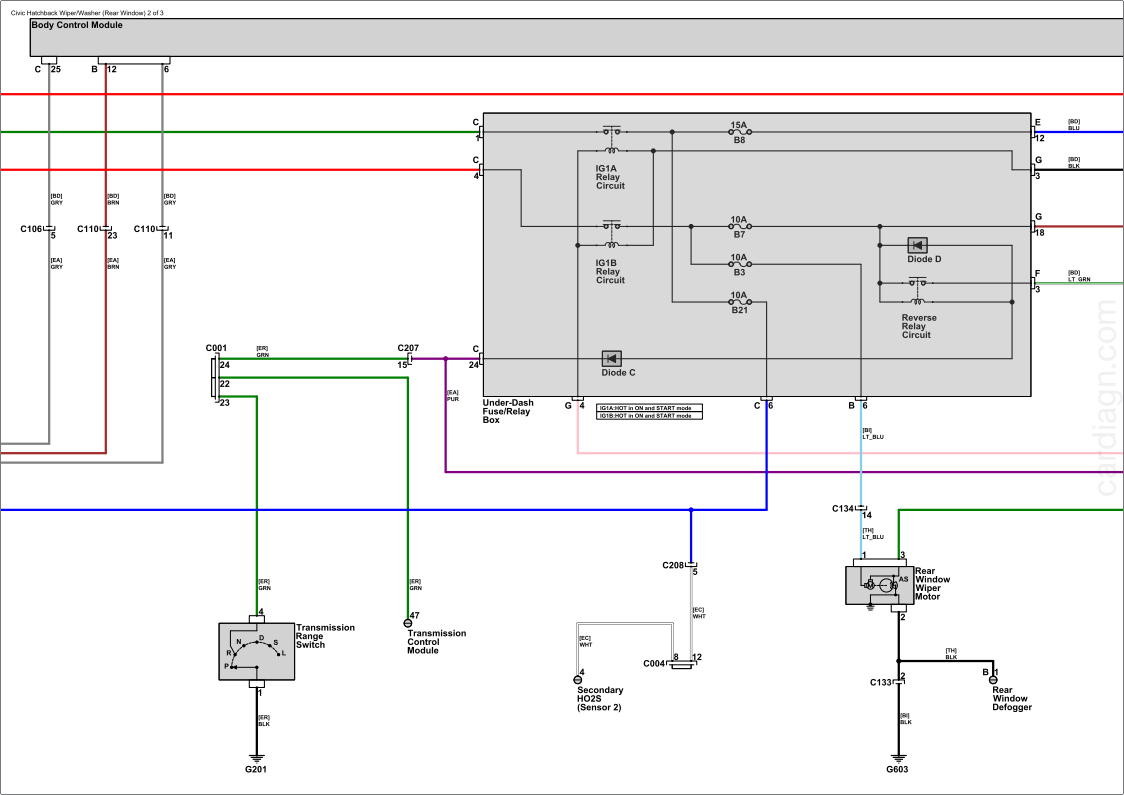The height and width of the screenshot is (795, 1124).
Task: Click the Rear Window Defogger terminal
Action: click(993, 679)
